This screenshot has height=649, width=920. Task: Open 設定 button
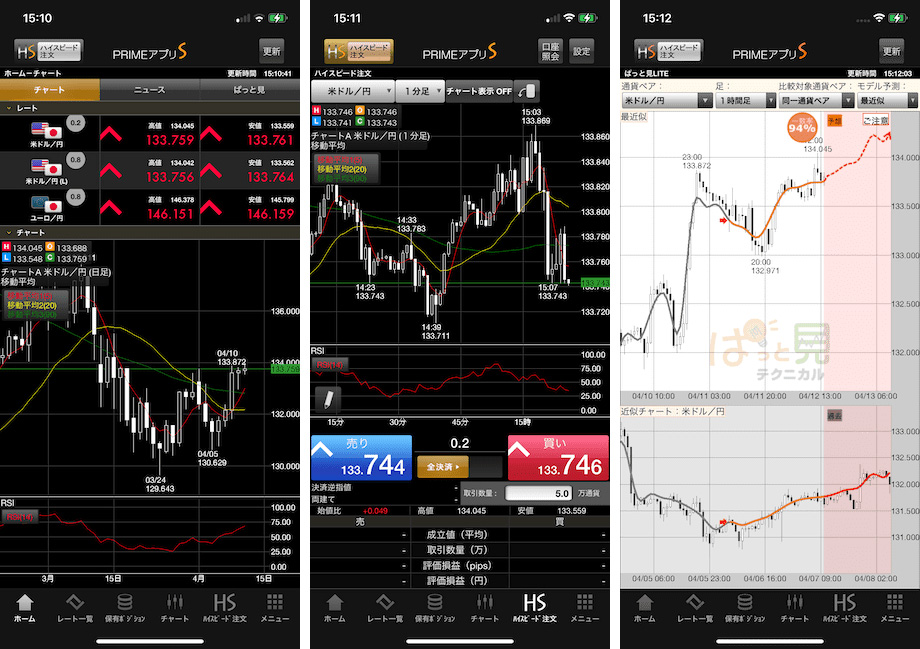click(581, 51)
